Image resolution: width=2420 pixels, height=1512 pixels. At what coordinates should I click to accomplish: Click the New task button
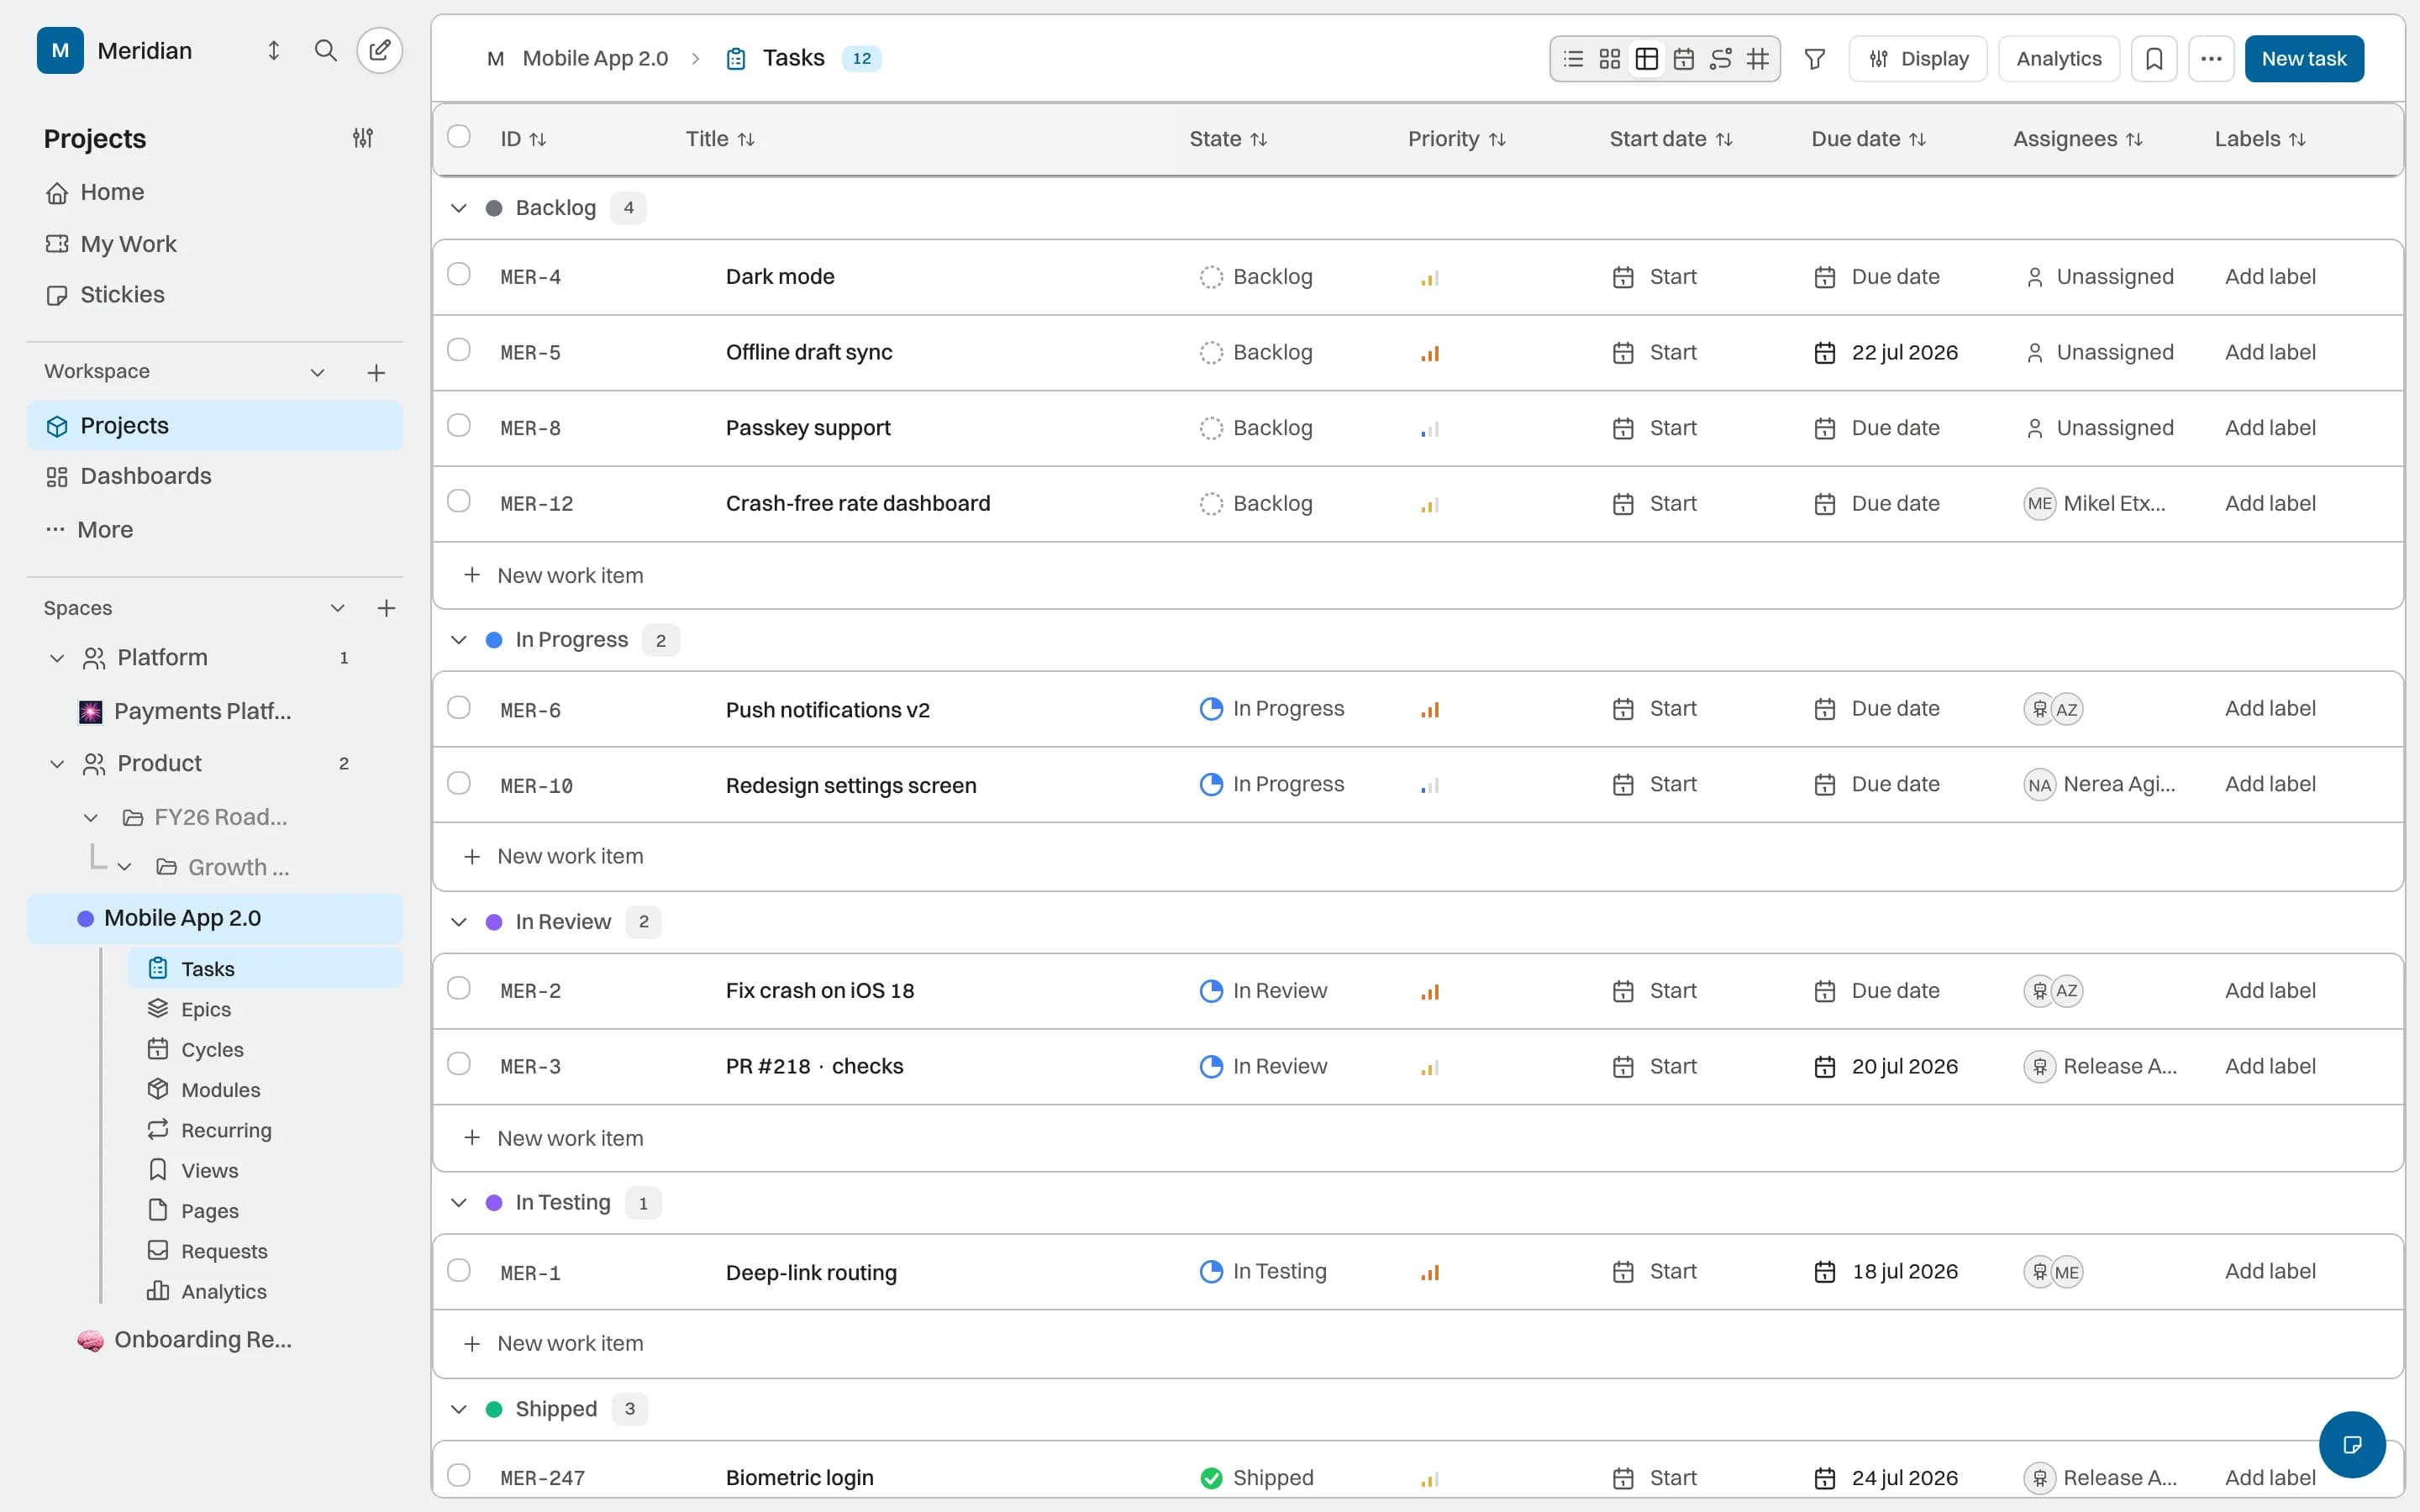[2304, 59]
